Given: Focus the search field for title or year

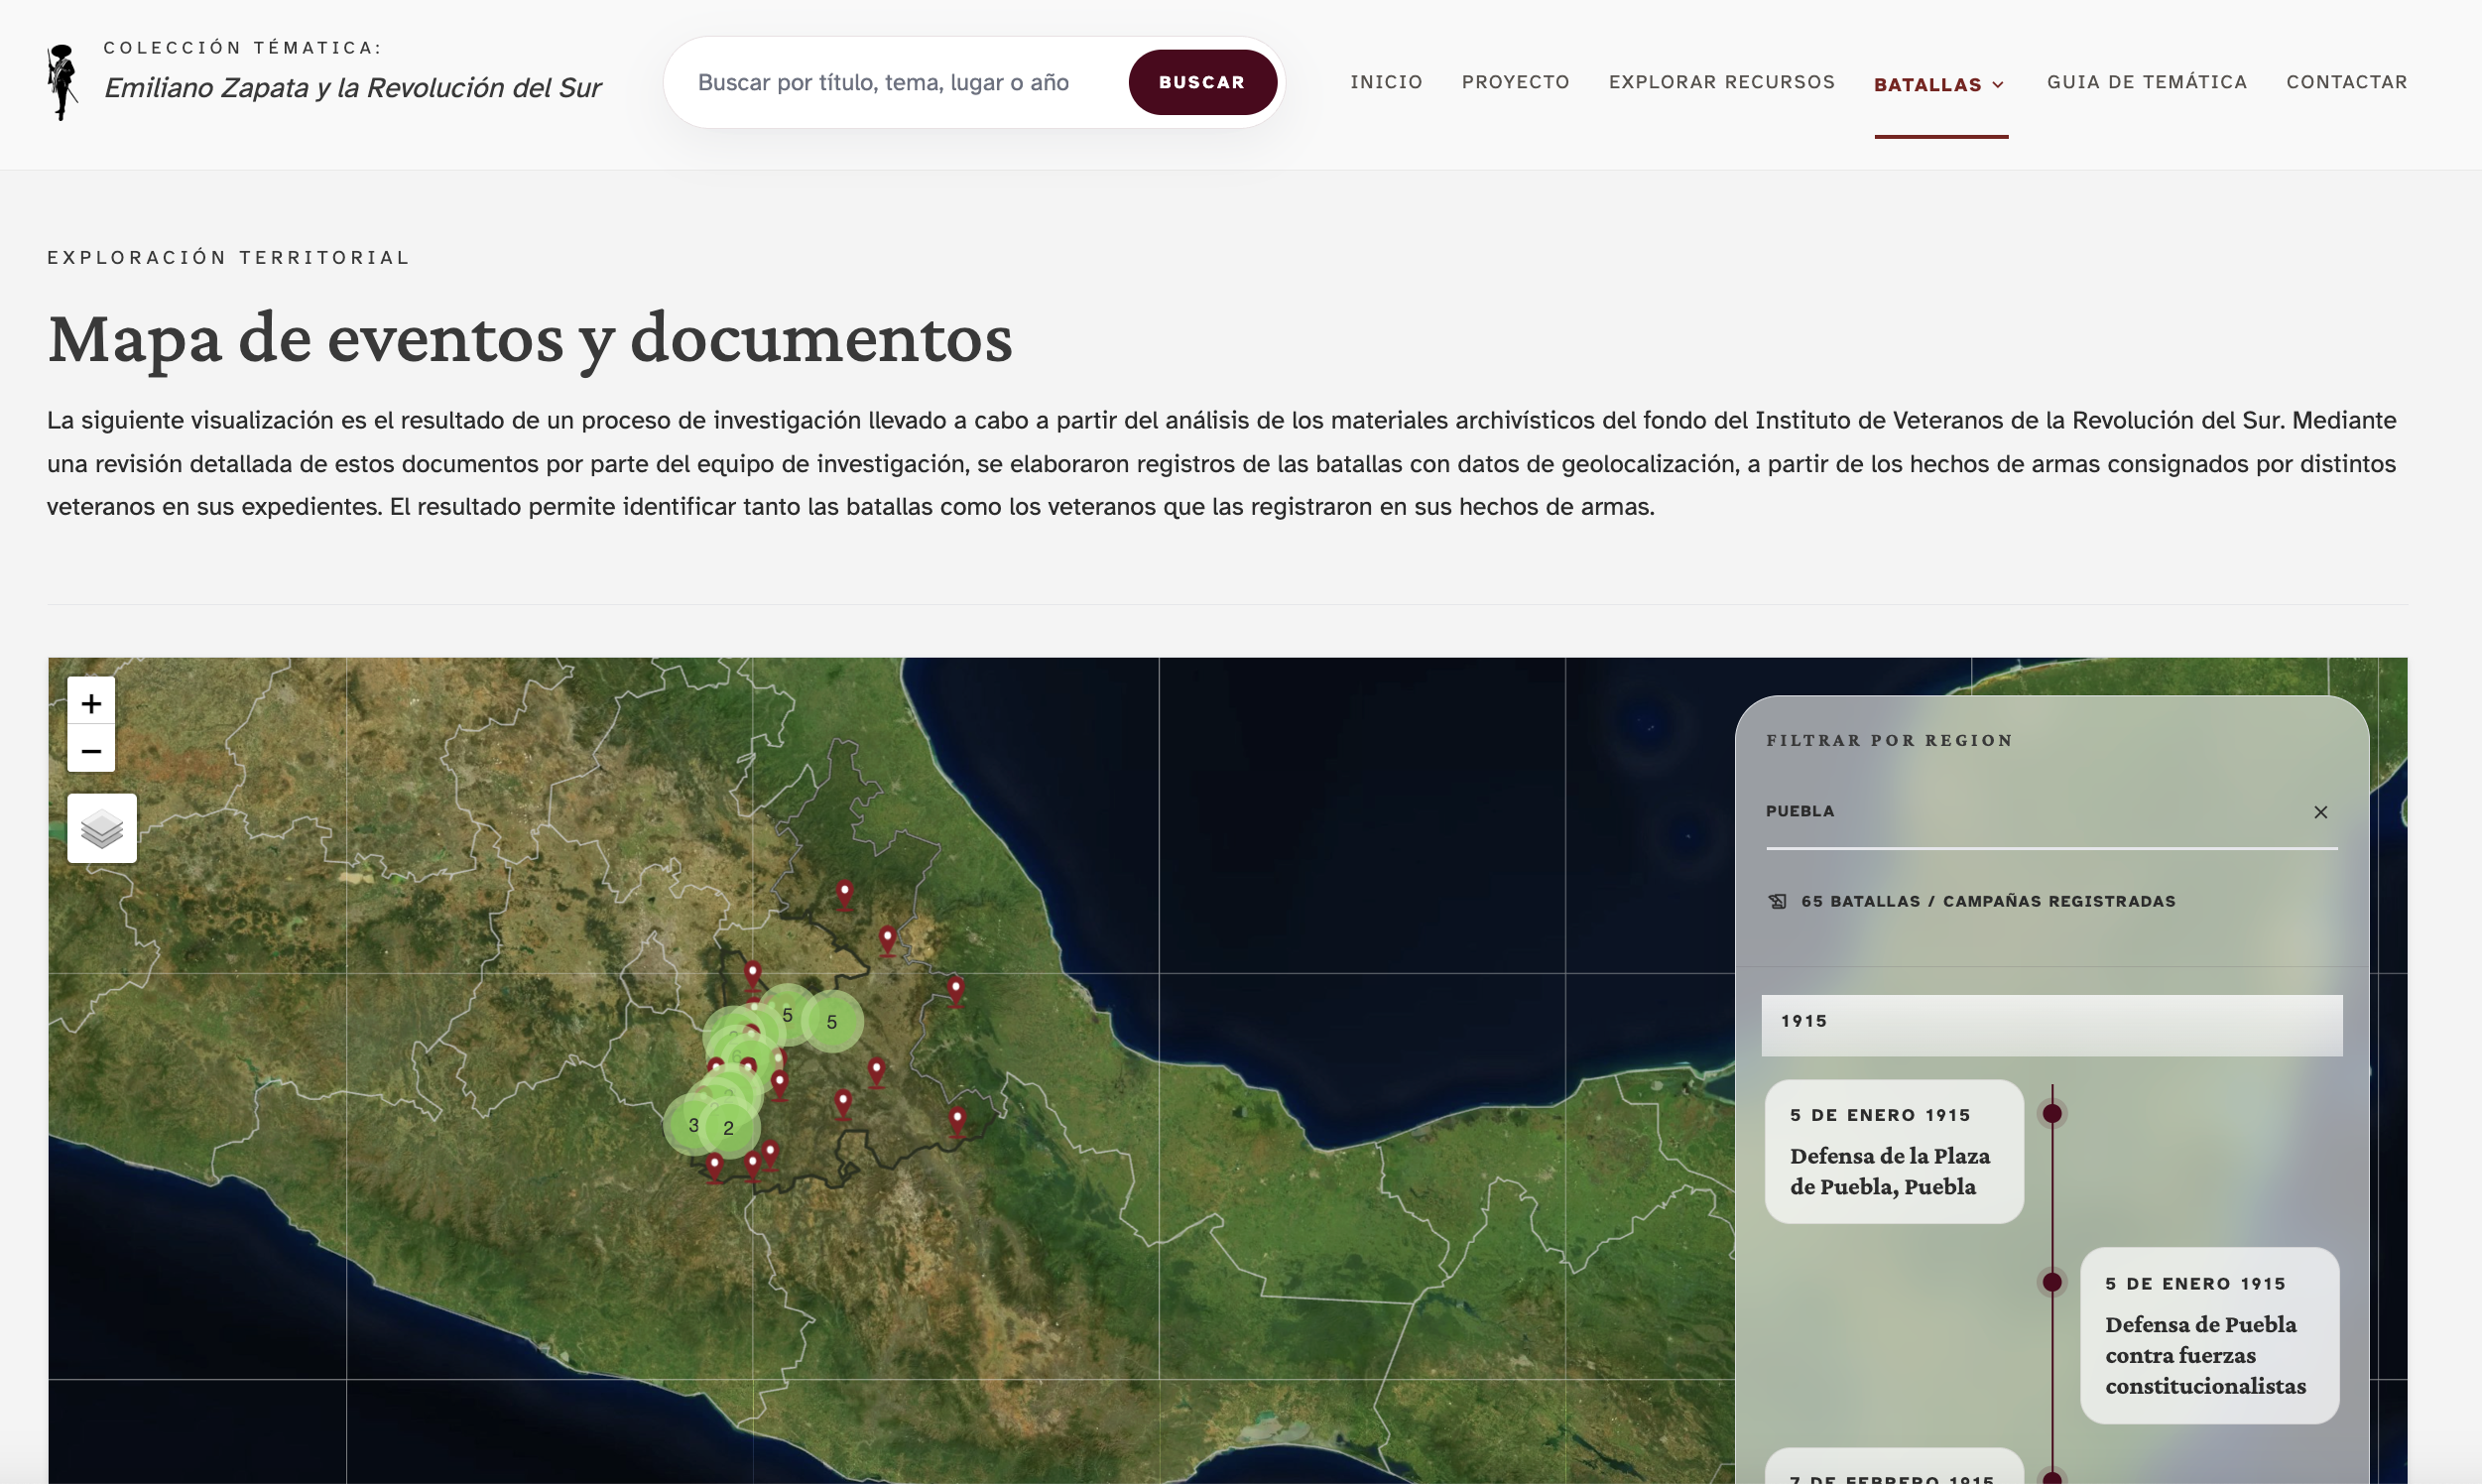Looking at the screenshot, I should pyautogui.click(x=900, y=82).
